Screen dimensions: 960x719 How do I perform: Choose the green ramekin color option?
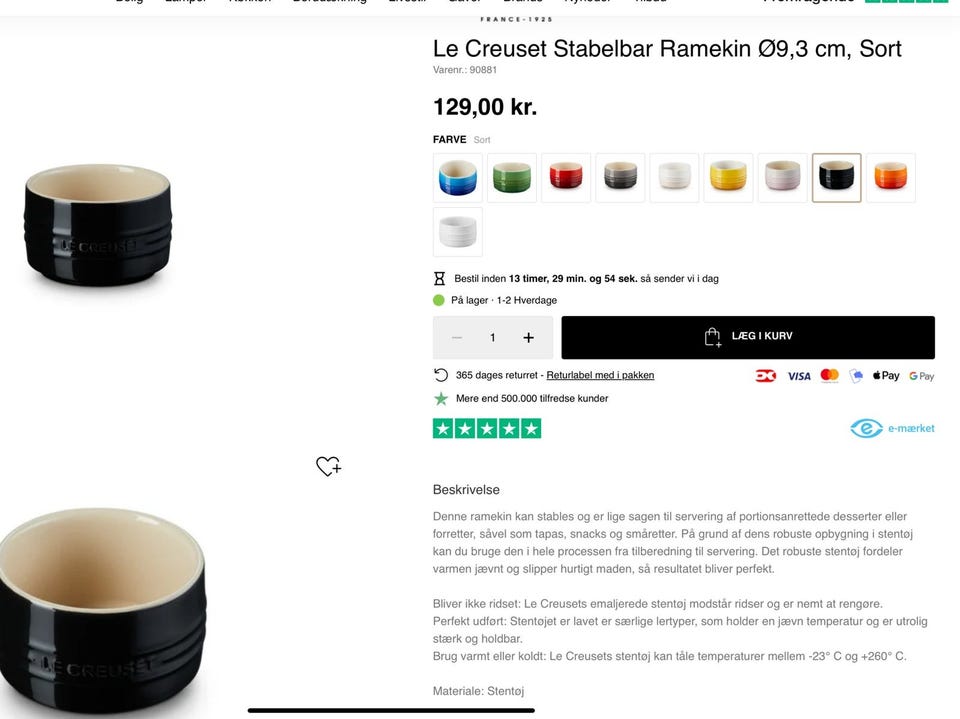coord(512,178)
